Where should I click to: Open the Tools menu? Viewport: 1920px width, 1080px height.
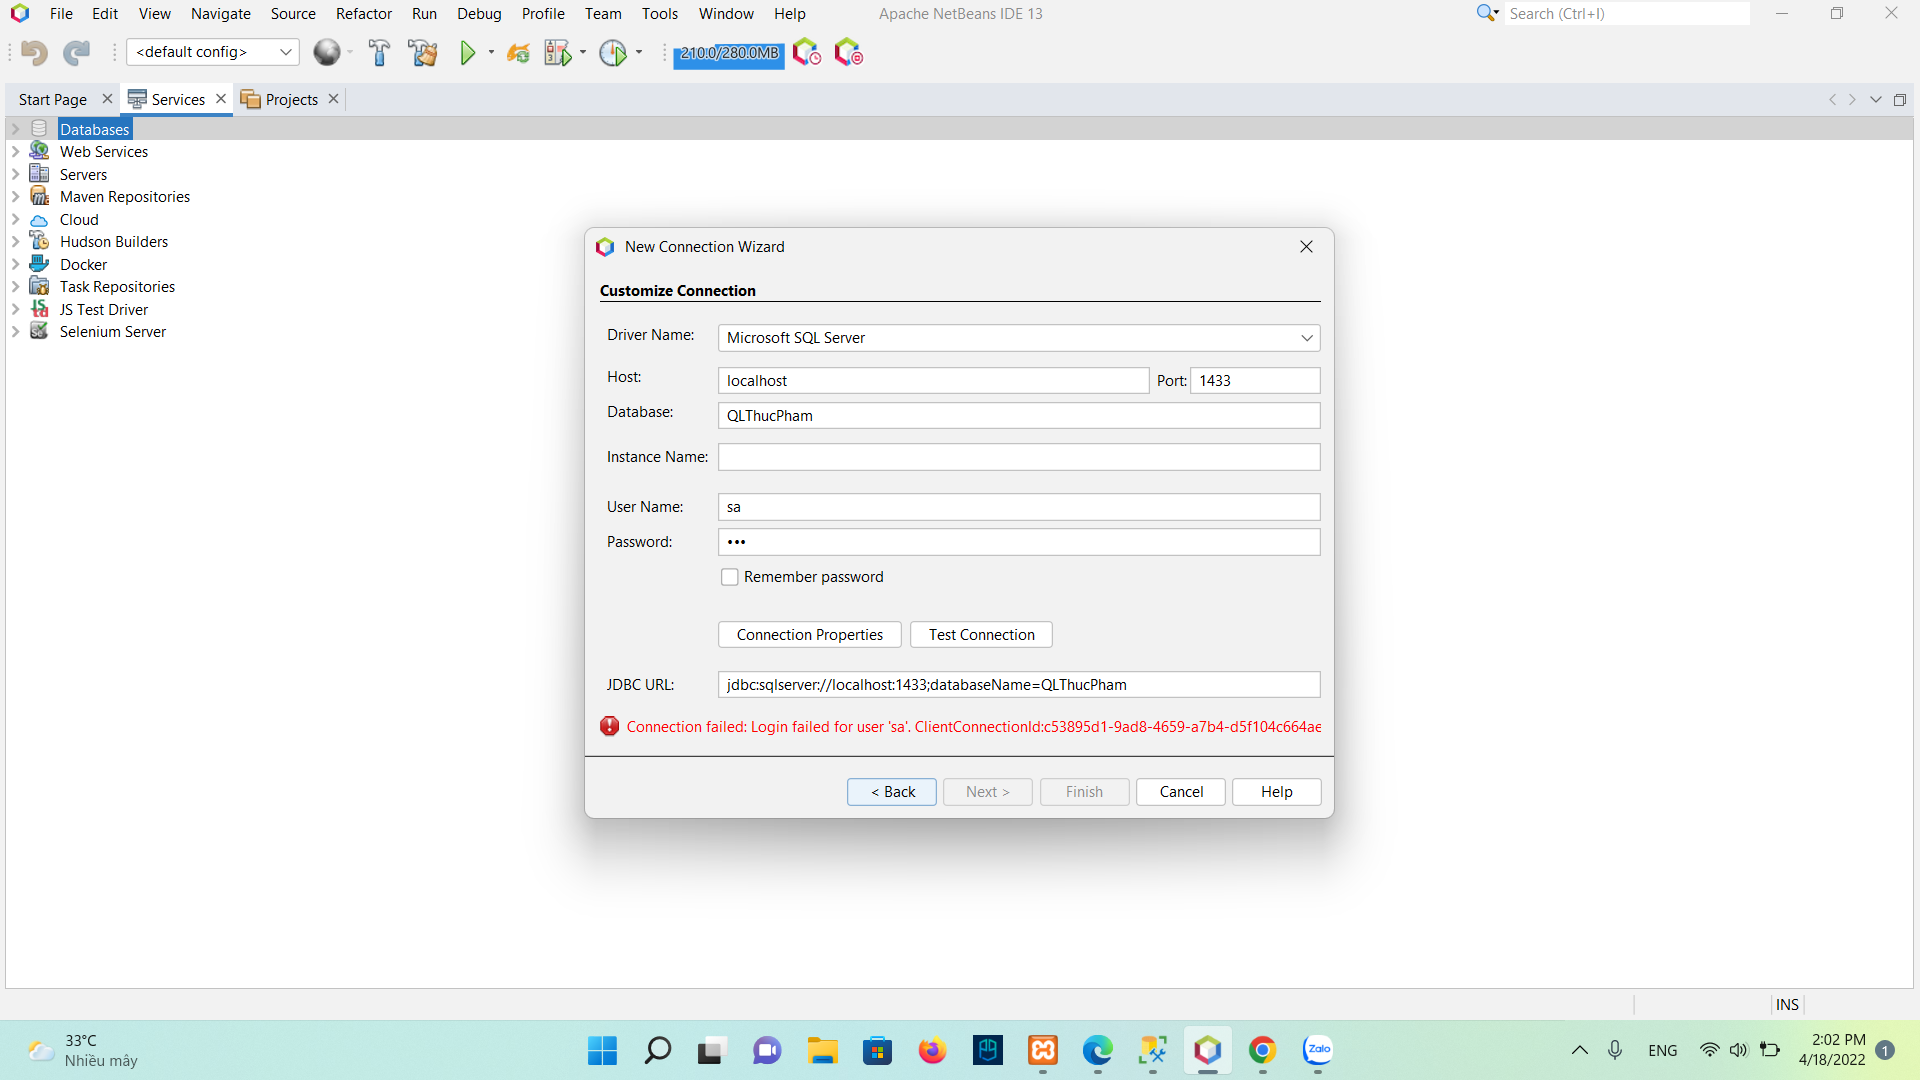(660, 14)
